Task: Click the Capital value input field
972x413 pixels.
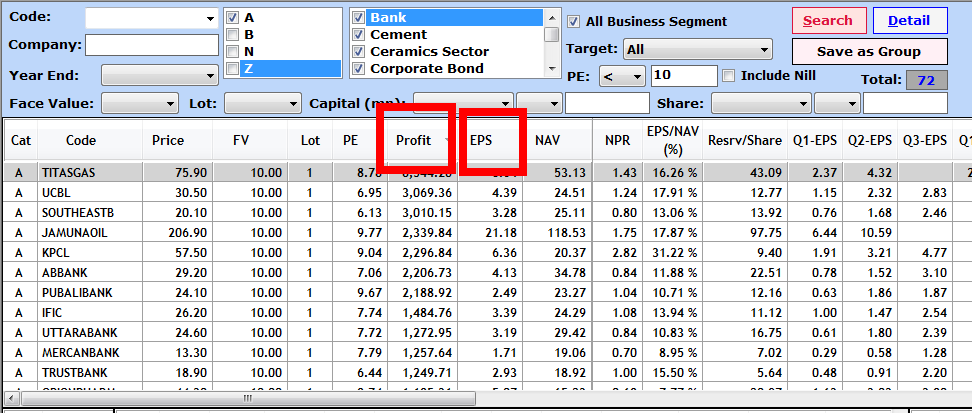Action: [x=608, y=104]
